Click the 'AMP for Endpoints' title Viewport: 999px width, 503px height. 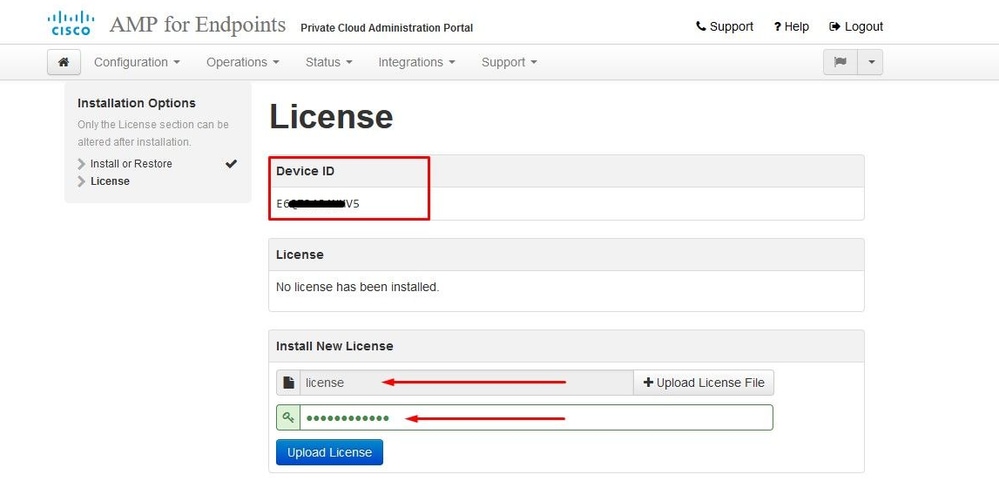(198, 24)
